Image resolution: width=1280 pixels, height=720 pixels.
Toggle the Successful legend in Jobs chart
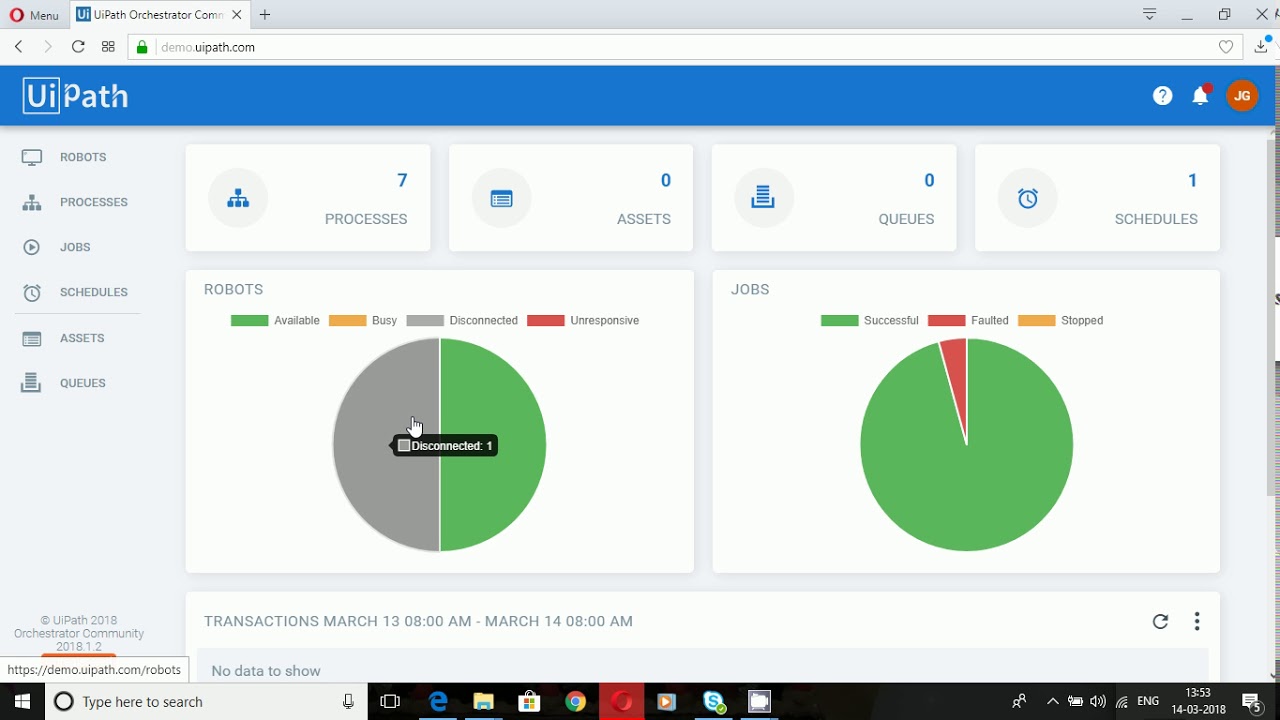click(x=869, y=320)
